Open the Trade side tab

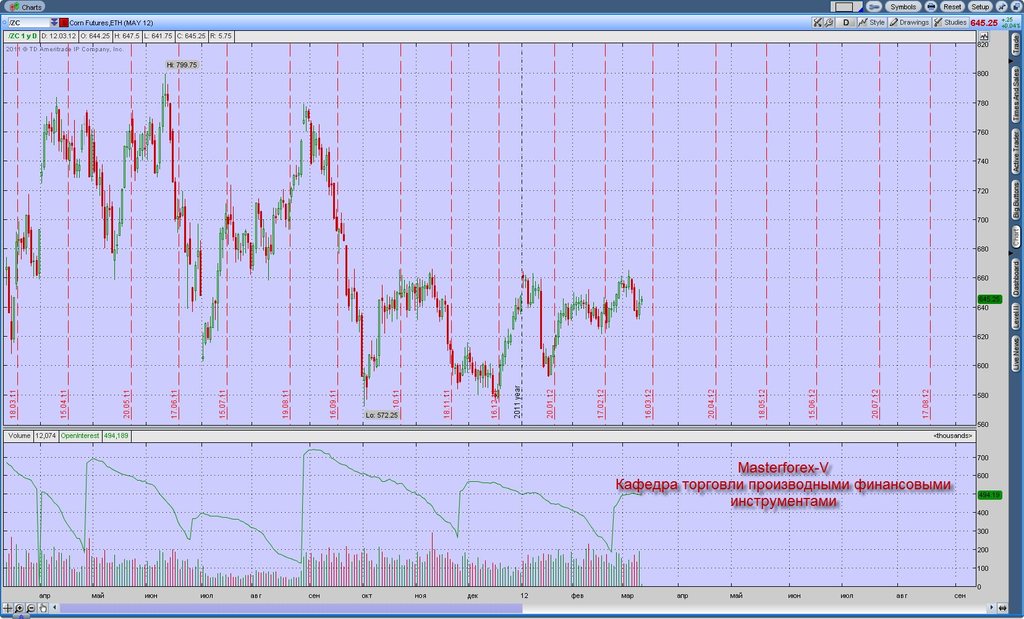tap(1016, 44)
